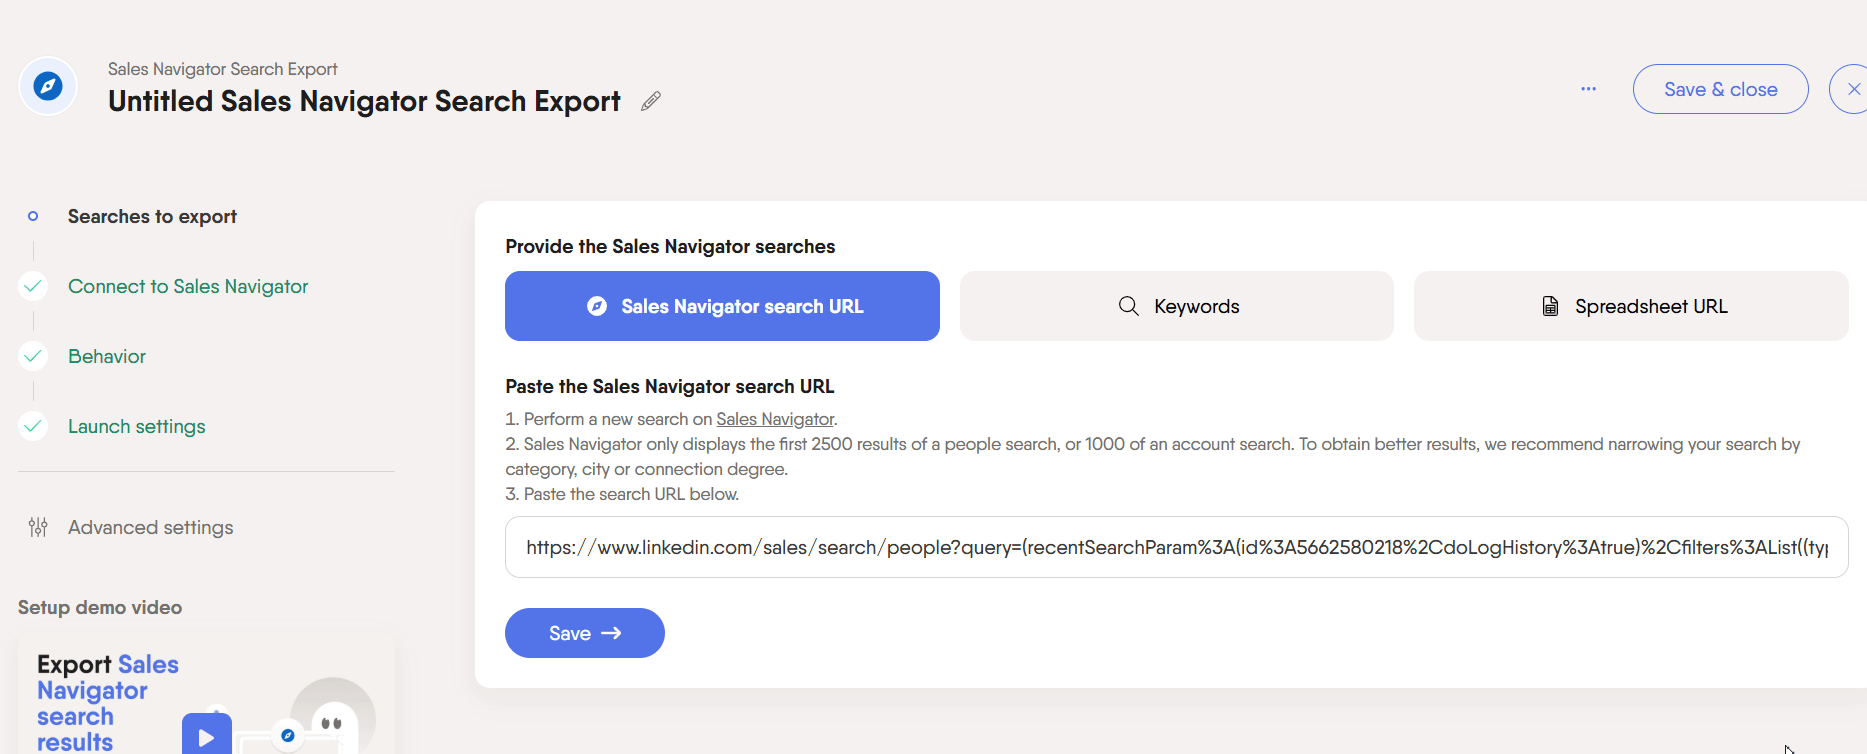Click the blue Save button
The width and height of the screenshot is (1867, 754).
tap(585, 633)
